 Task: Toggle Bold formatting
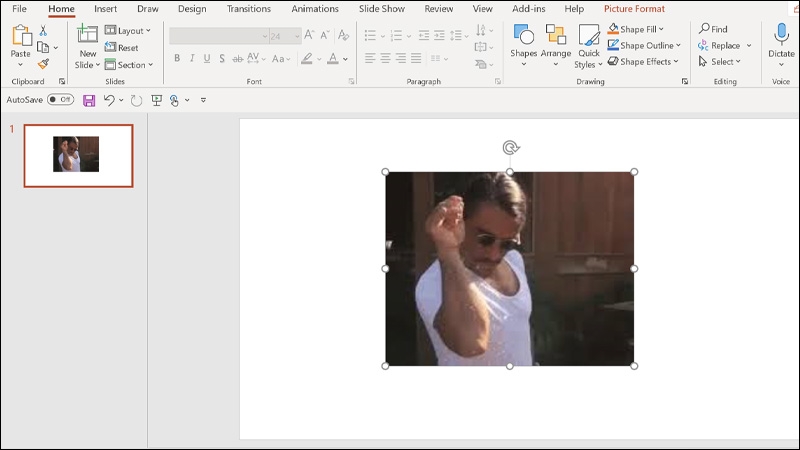(x=177, y=58)
